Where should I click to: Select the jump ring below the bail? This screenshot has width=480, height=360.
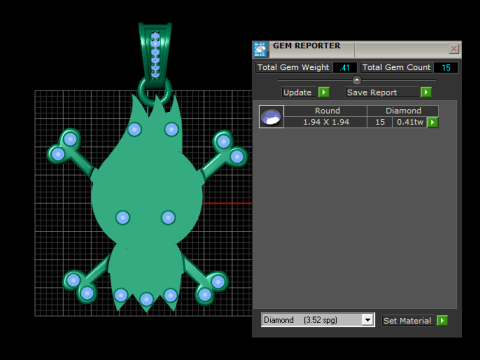coord(155,92)
